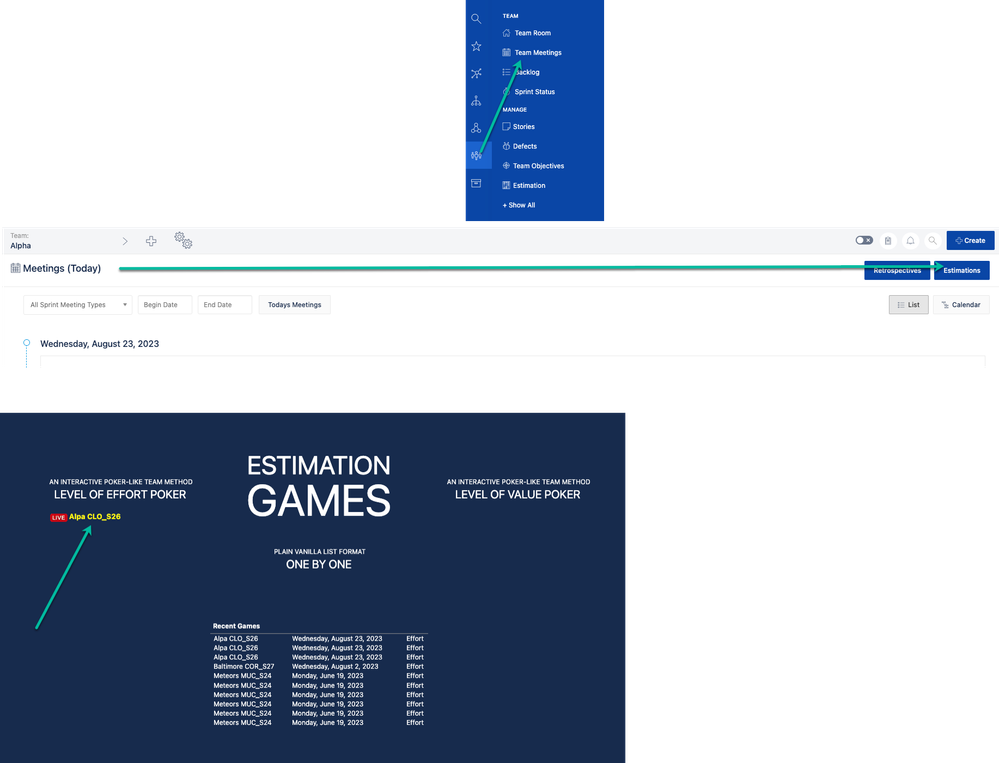Open the highlighted team people icon in sidebar
The height and width of the screenshot is (763, 999).
pyautogui.click(x=478, y=155)
